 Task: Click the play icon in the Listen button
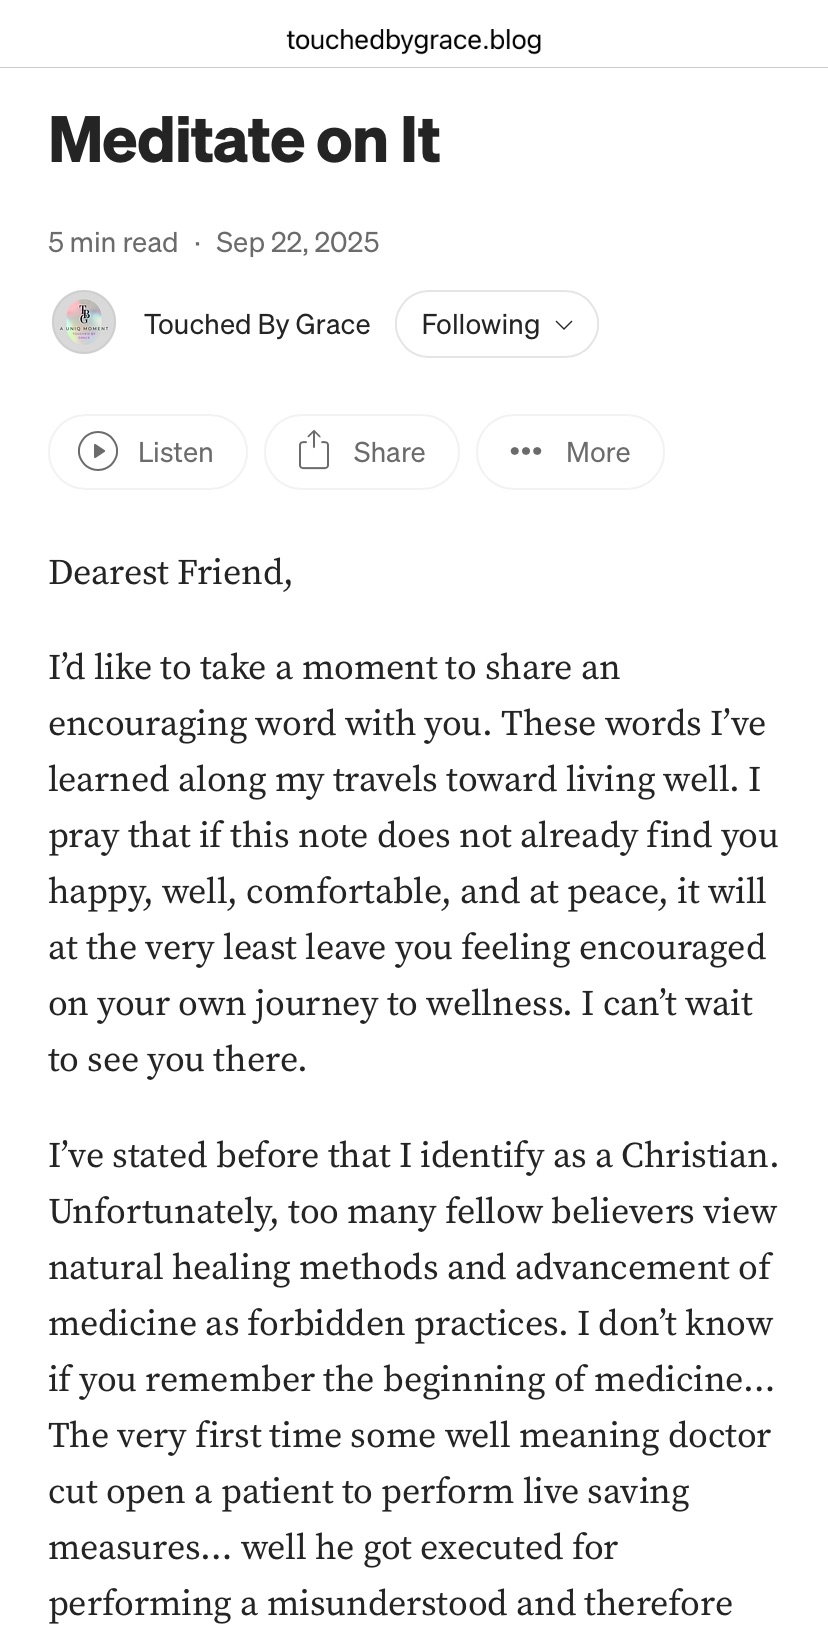point(98,452)
